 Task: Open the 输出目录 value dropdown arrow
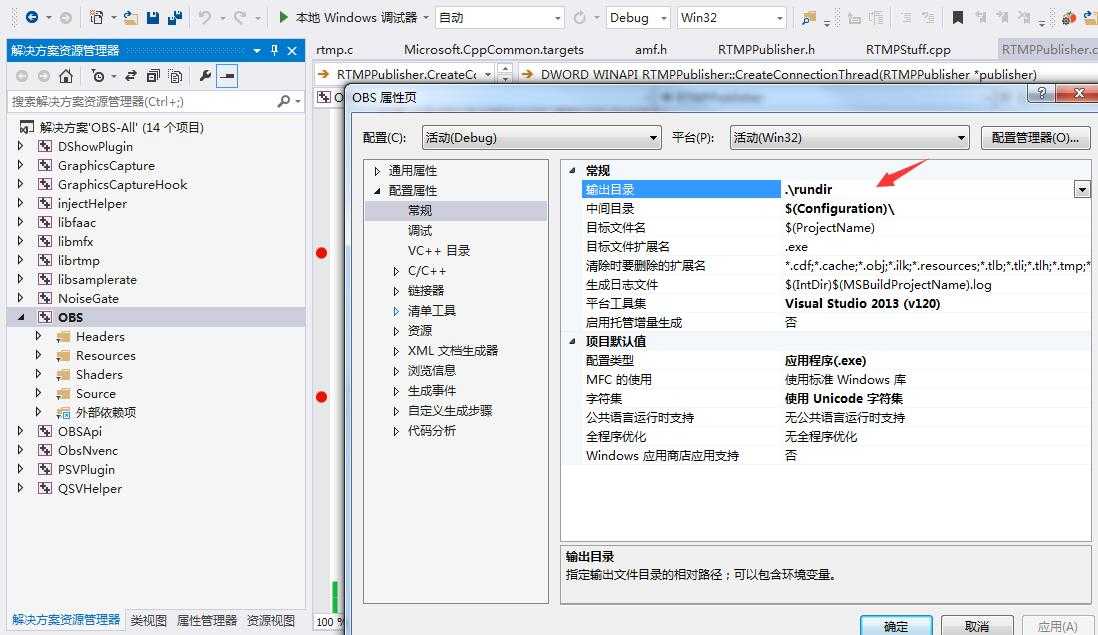(1082, 189)
